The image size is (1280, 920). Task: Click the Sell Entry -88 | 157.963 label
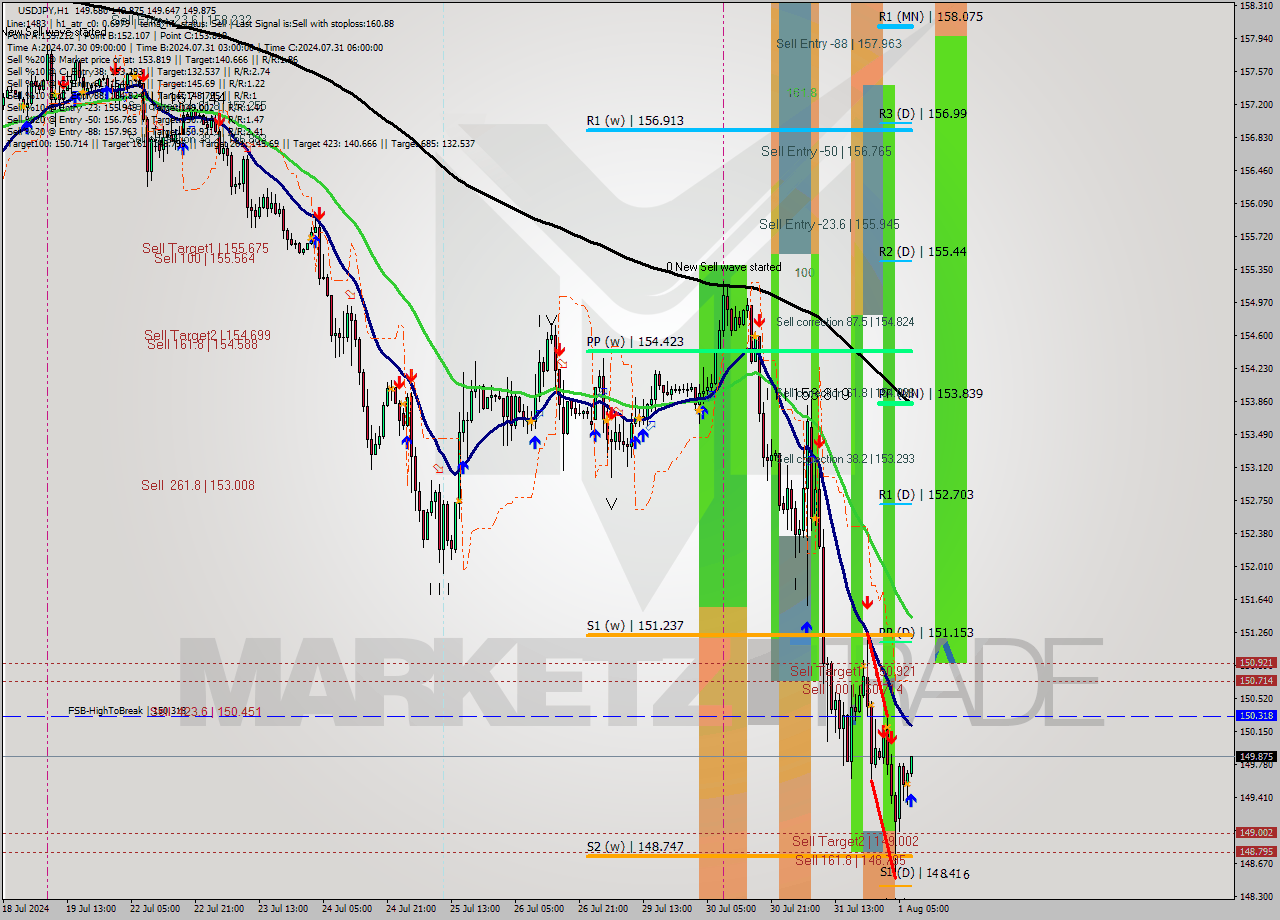pyautogui.click(x=839, y=44)
